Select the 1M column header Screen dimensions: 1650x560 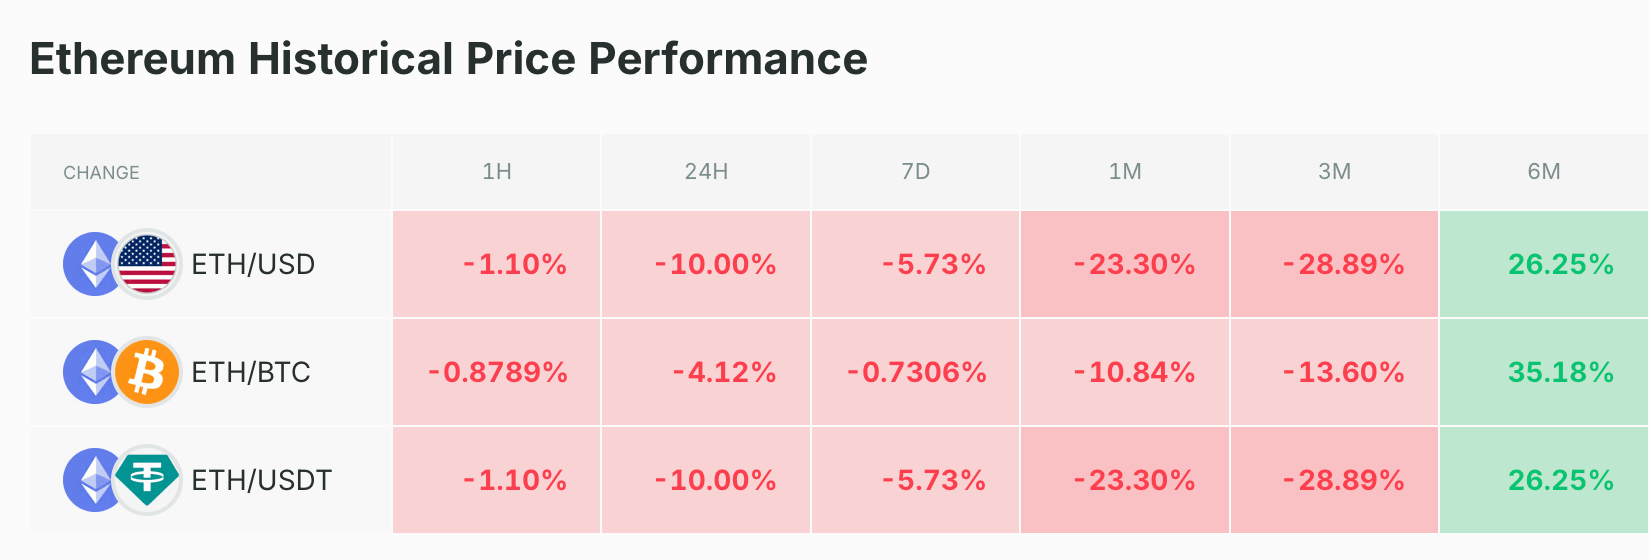(1125, 172)
